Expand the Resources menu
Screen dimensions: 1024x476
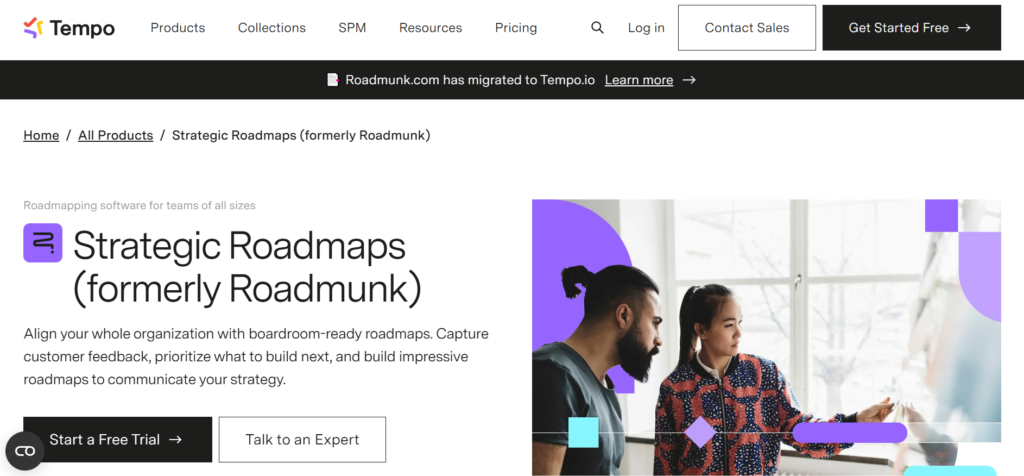430,28
